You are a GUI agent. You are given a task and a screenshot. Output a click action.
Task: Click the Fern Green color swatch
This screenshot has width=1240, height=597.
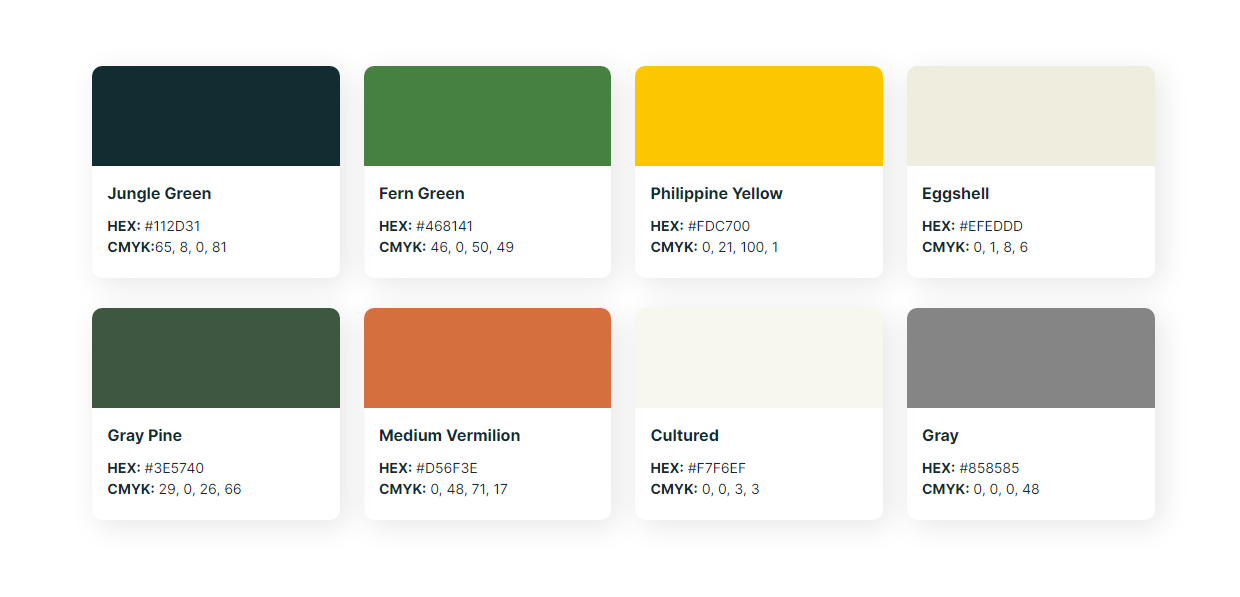[487, 116]
